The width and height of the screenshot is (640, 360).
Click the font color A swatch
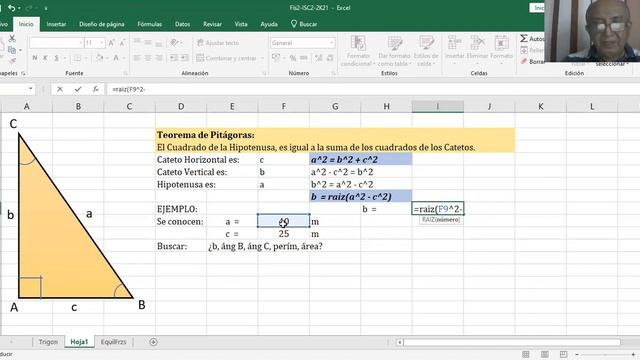(x=116, y=58)
